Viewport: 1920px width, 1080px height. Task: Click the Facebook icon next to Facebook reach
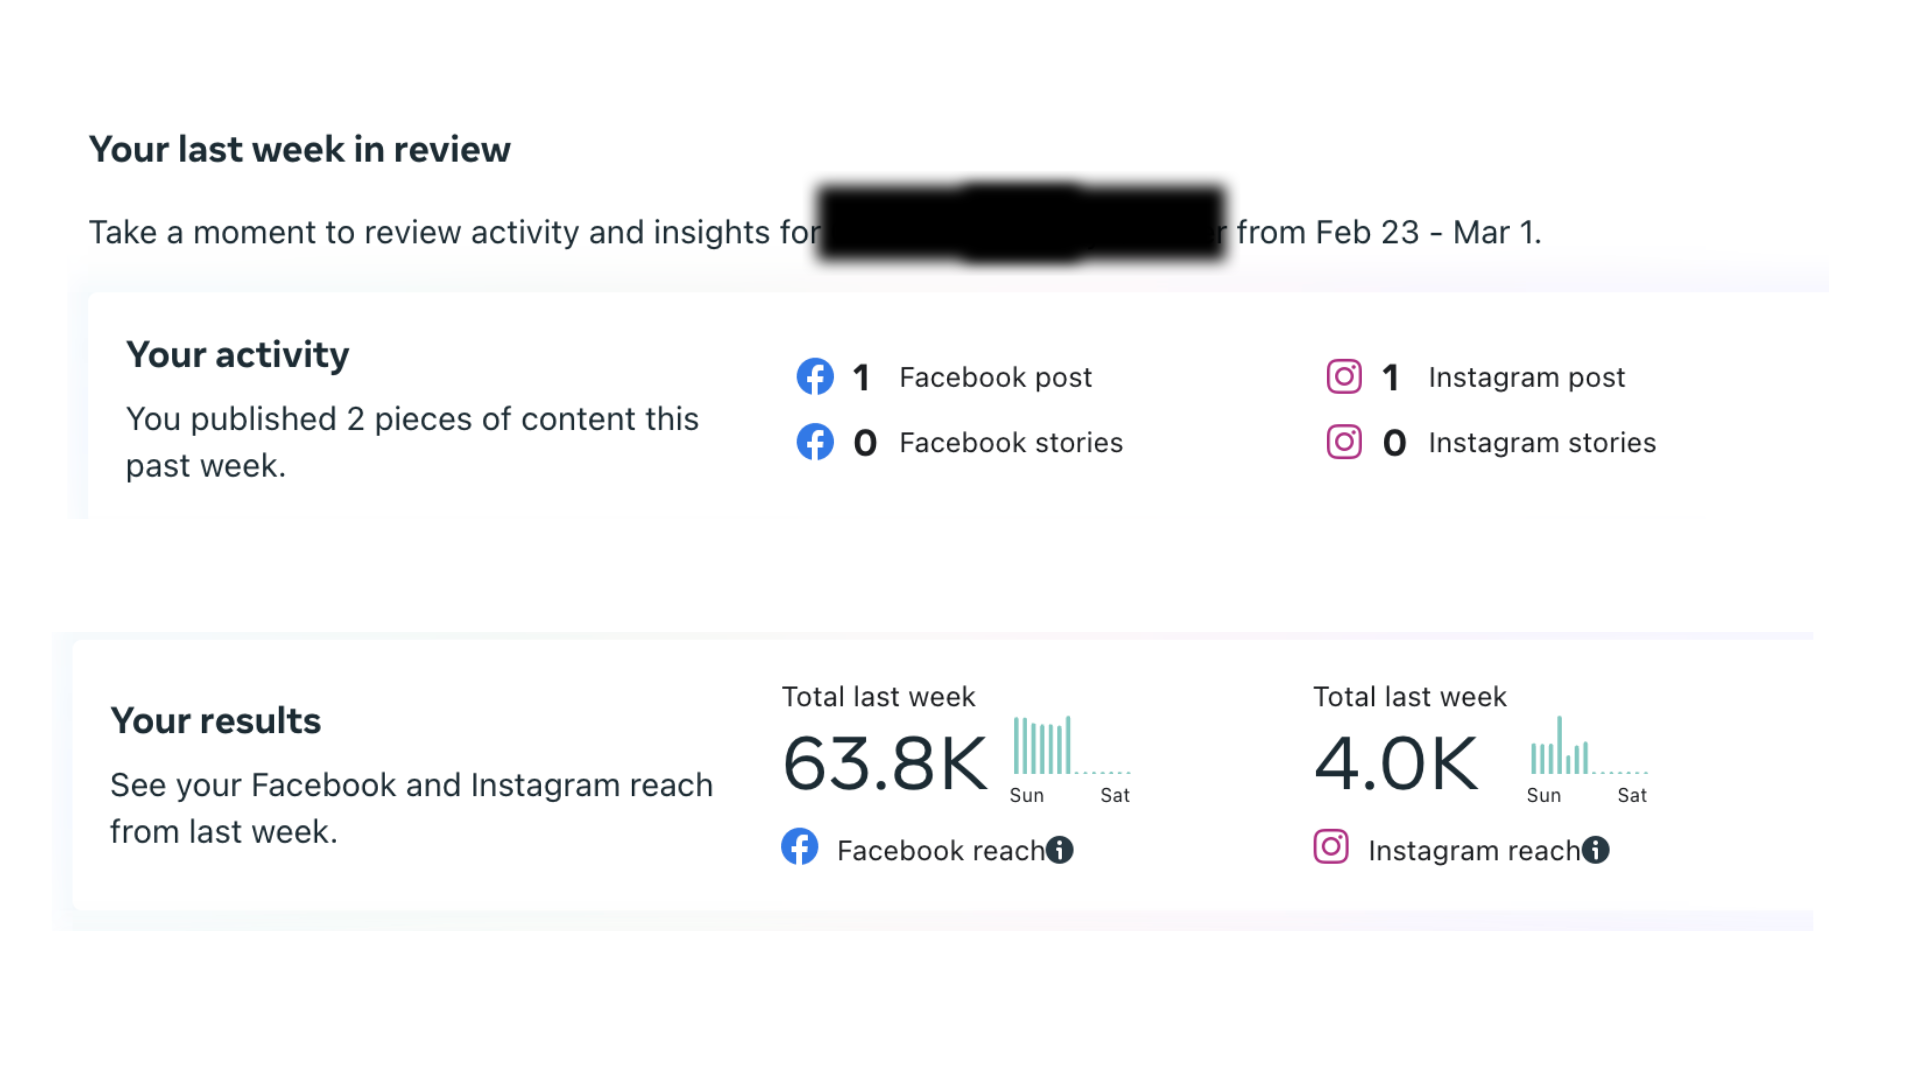800,847
